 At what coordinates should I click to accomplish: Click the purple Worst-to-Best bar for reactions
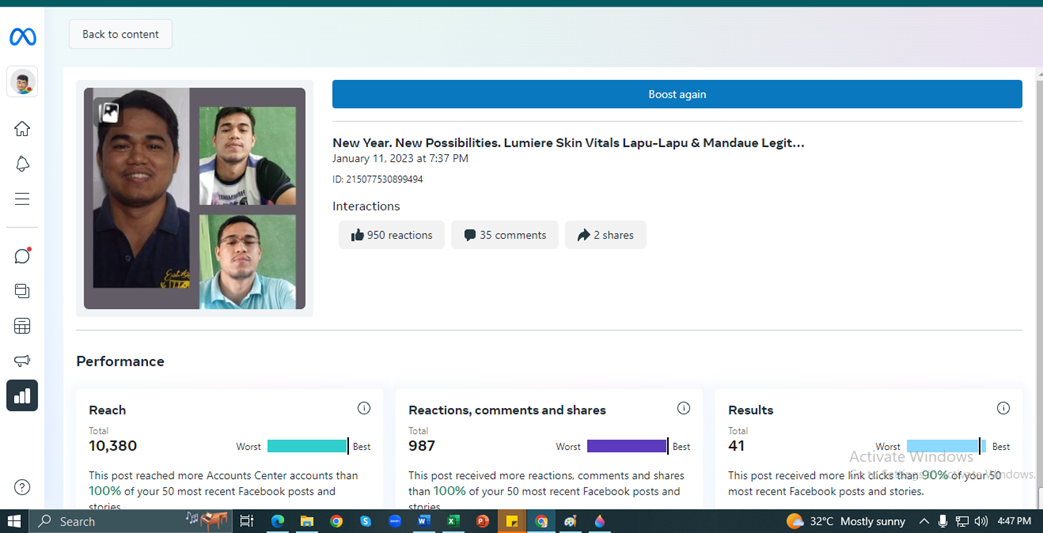tap(627, 446)
